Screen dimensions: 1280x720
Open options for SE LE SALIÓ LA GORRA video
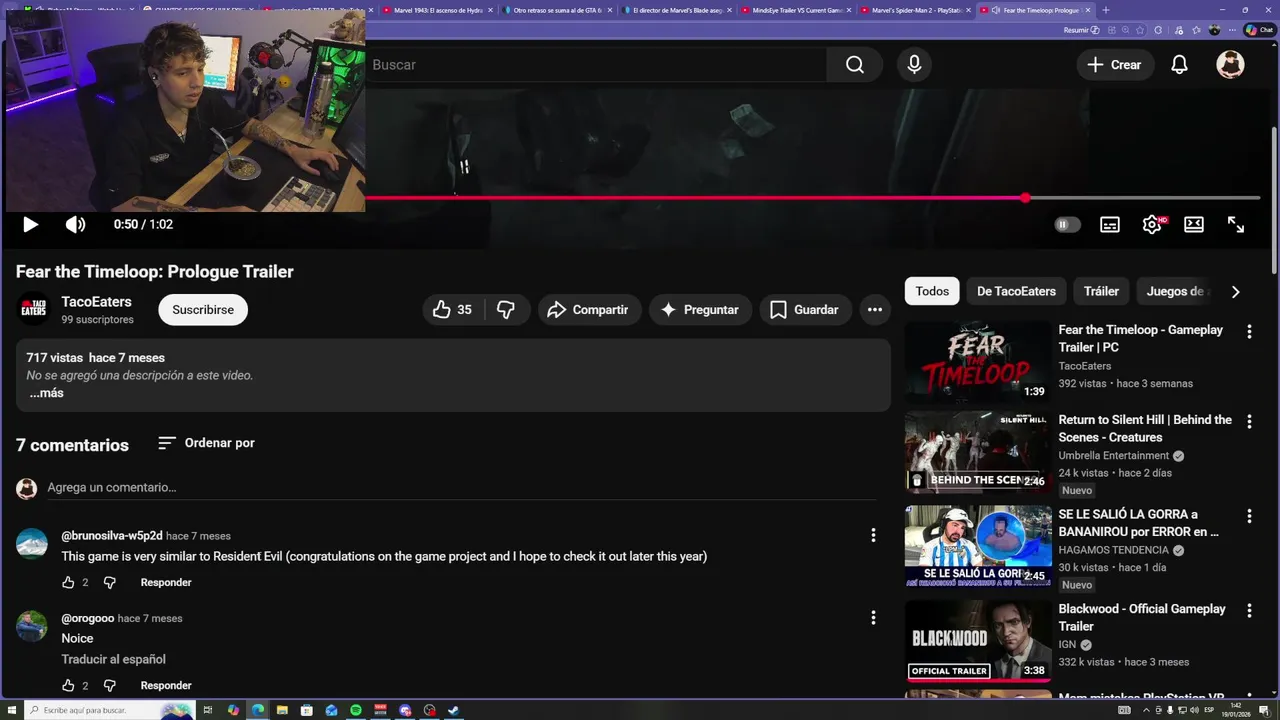1249,516
